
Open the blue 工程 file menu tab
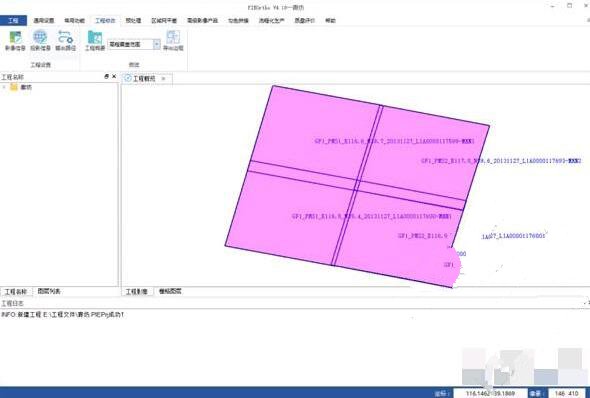pos(13,20)
